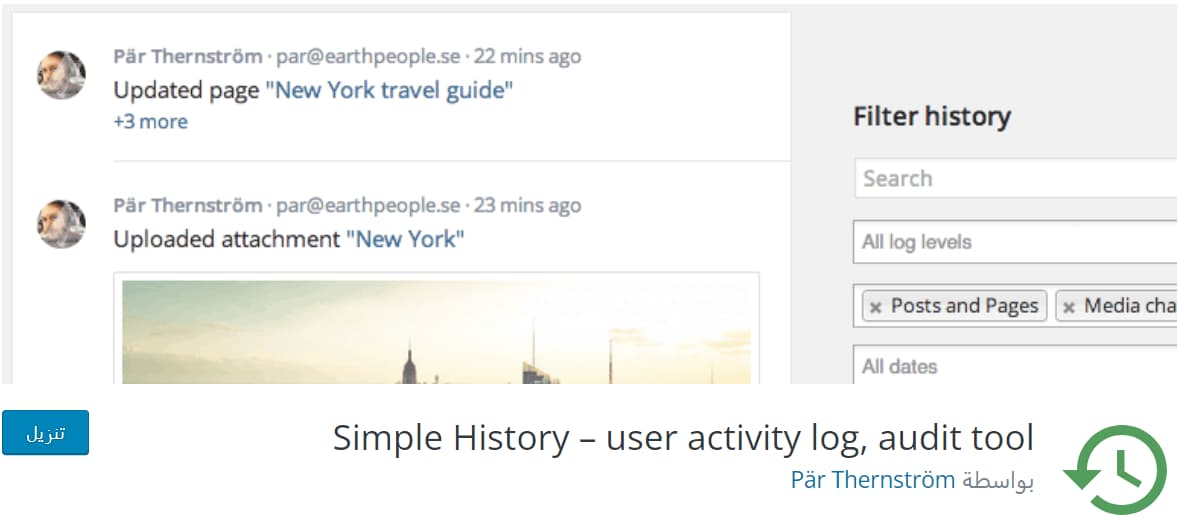This screenshot has height=518, width=1178.
Task: Click the 23 mins ago timestamp
Action: click(527, 206)
